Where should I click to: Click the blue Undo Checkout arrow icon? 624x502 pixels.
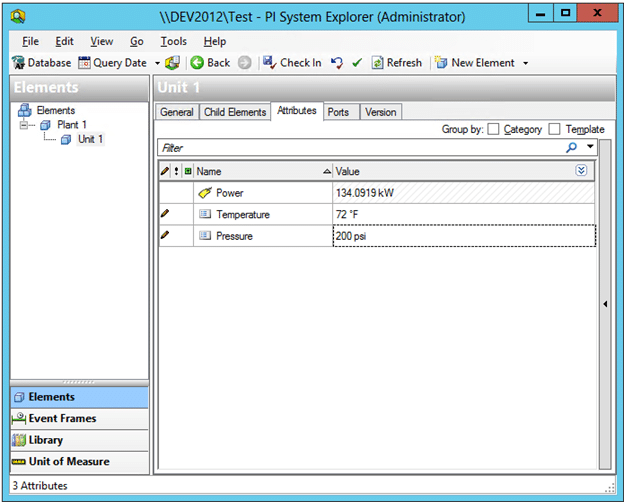point(337,63)
